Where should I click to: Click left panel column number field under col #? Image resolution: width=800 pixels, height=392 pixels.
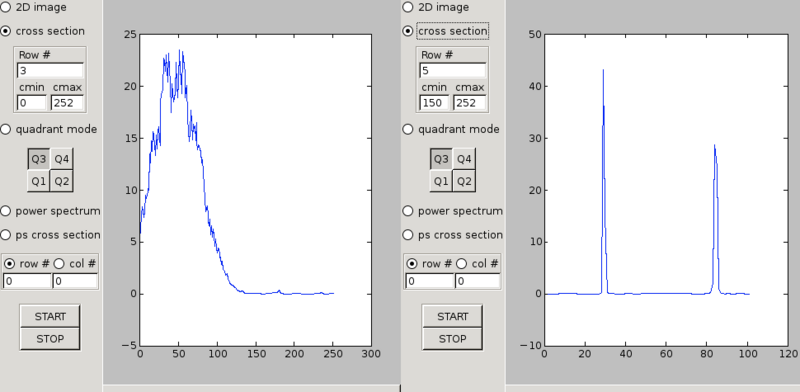[74, 281]
